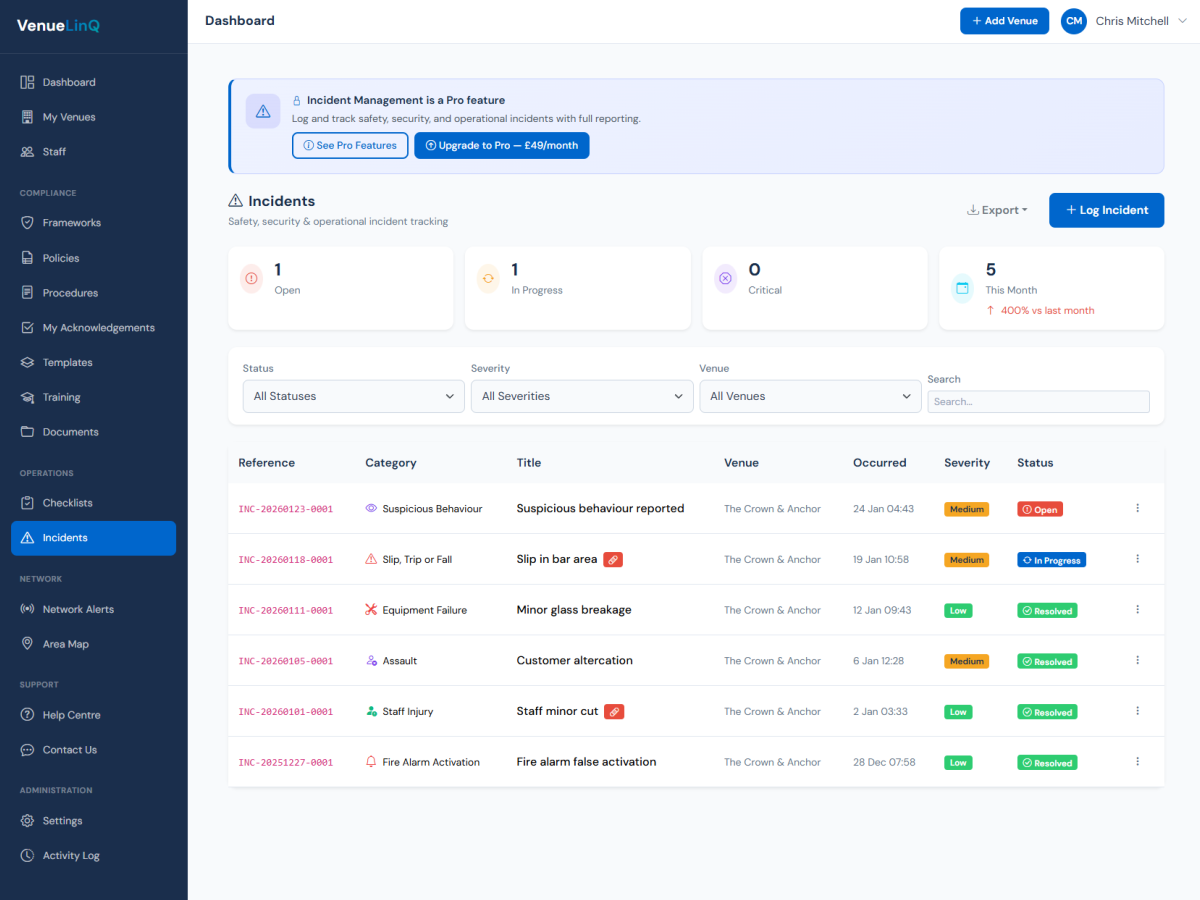Click the Critical incidents stat icon
Image resolution: width=1200 pixels, height=900 pixels.
(725, 279)
